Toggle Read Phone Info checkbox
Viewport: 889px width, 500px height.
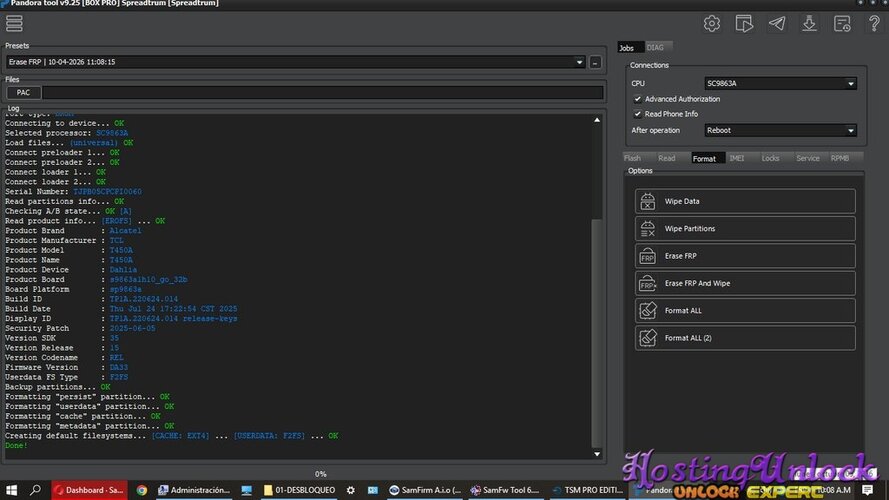click(638, 114)
